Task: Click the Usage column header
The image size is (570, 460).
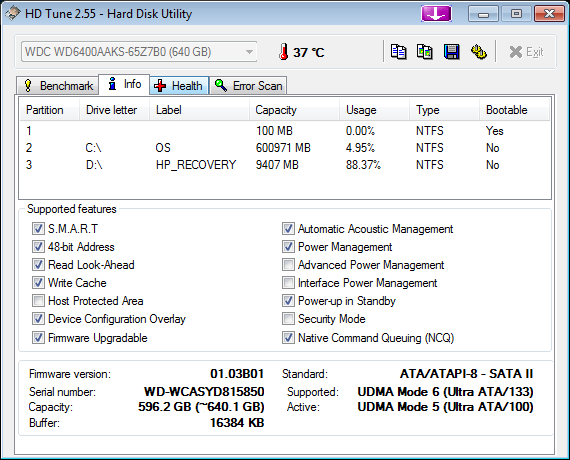Action: [x=374, y=110]
